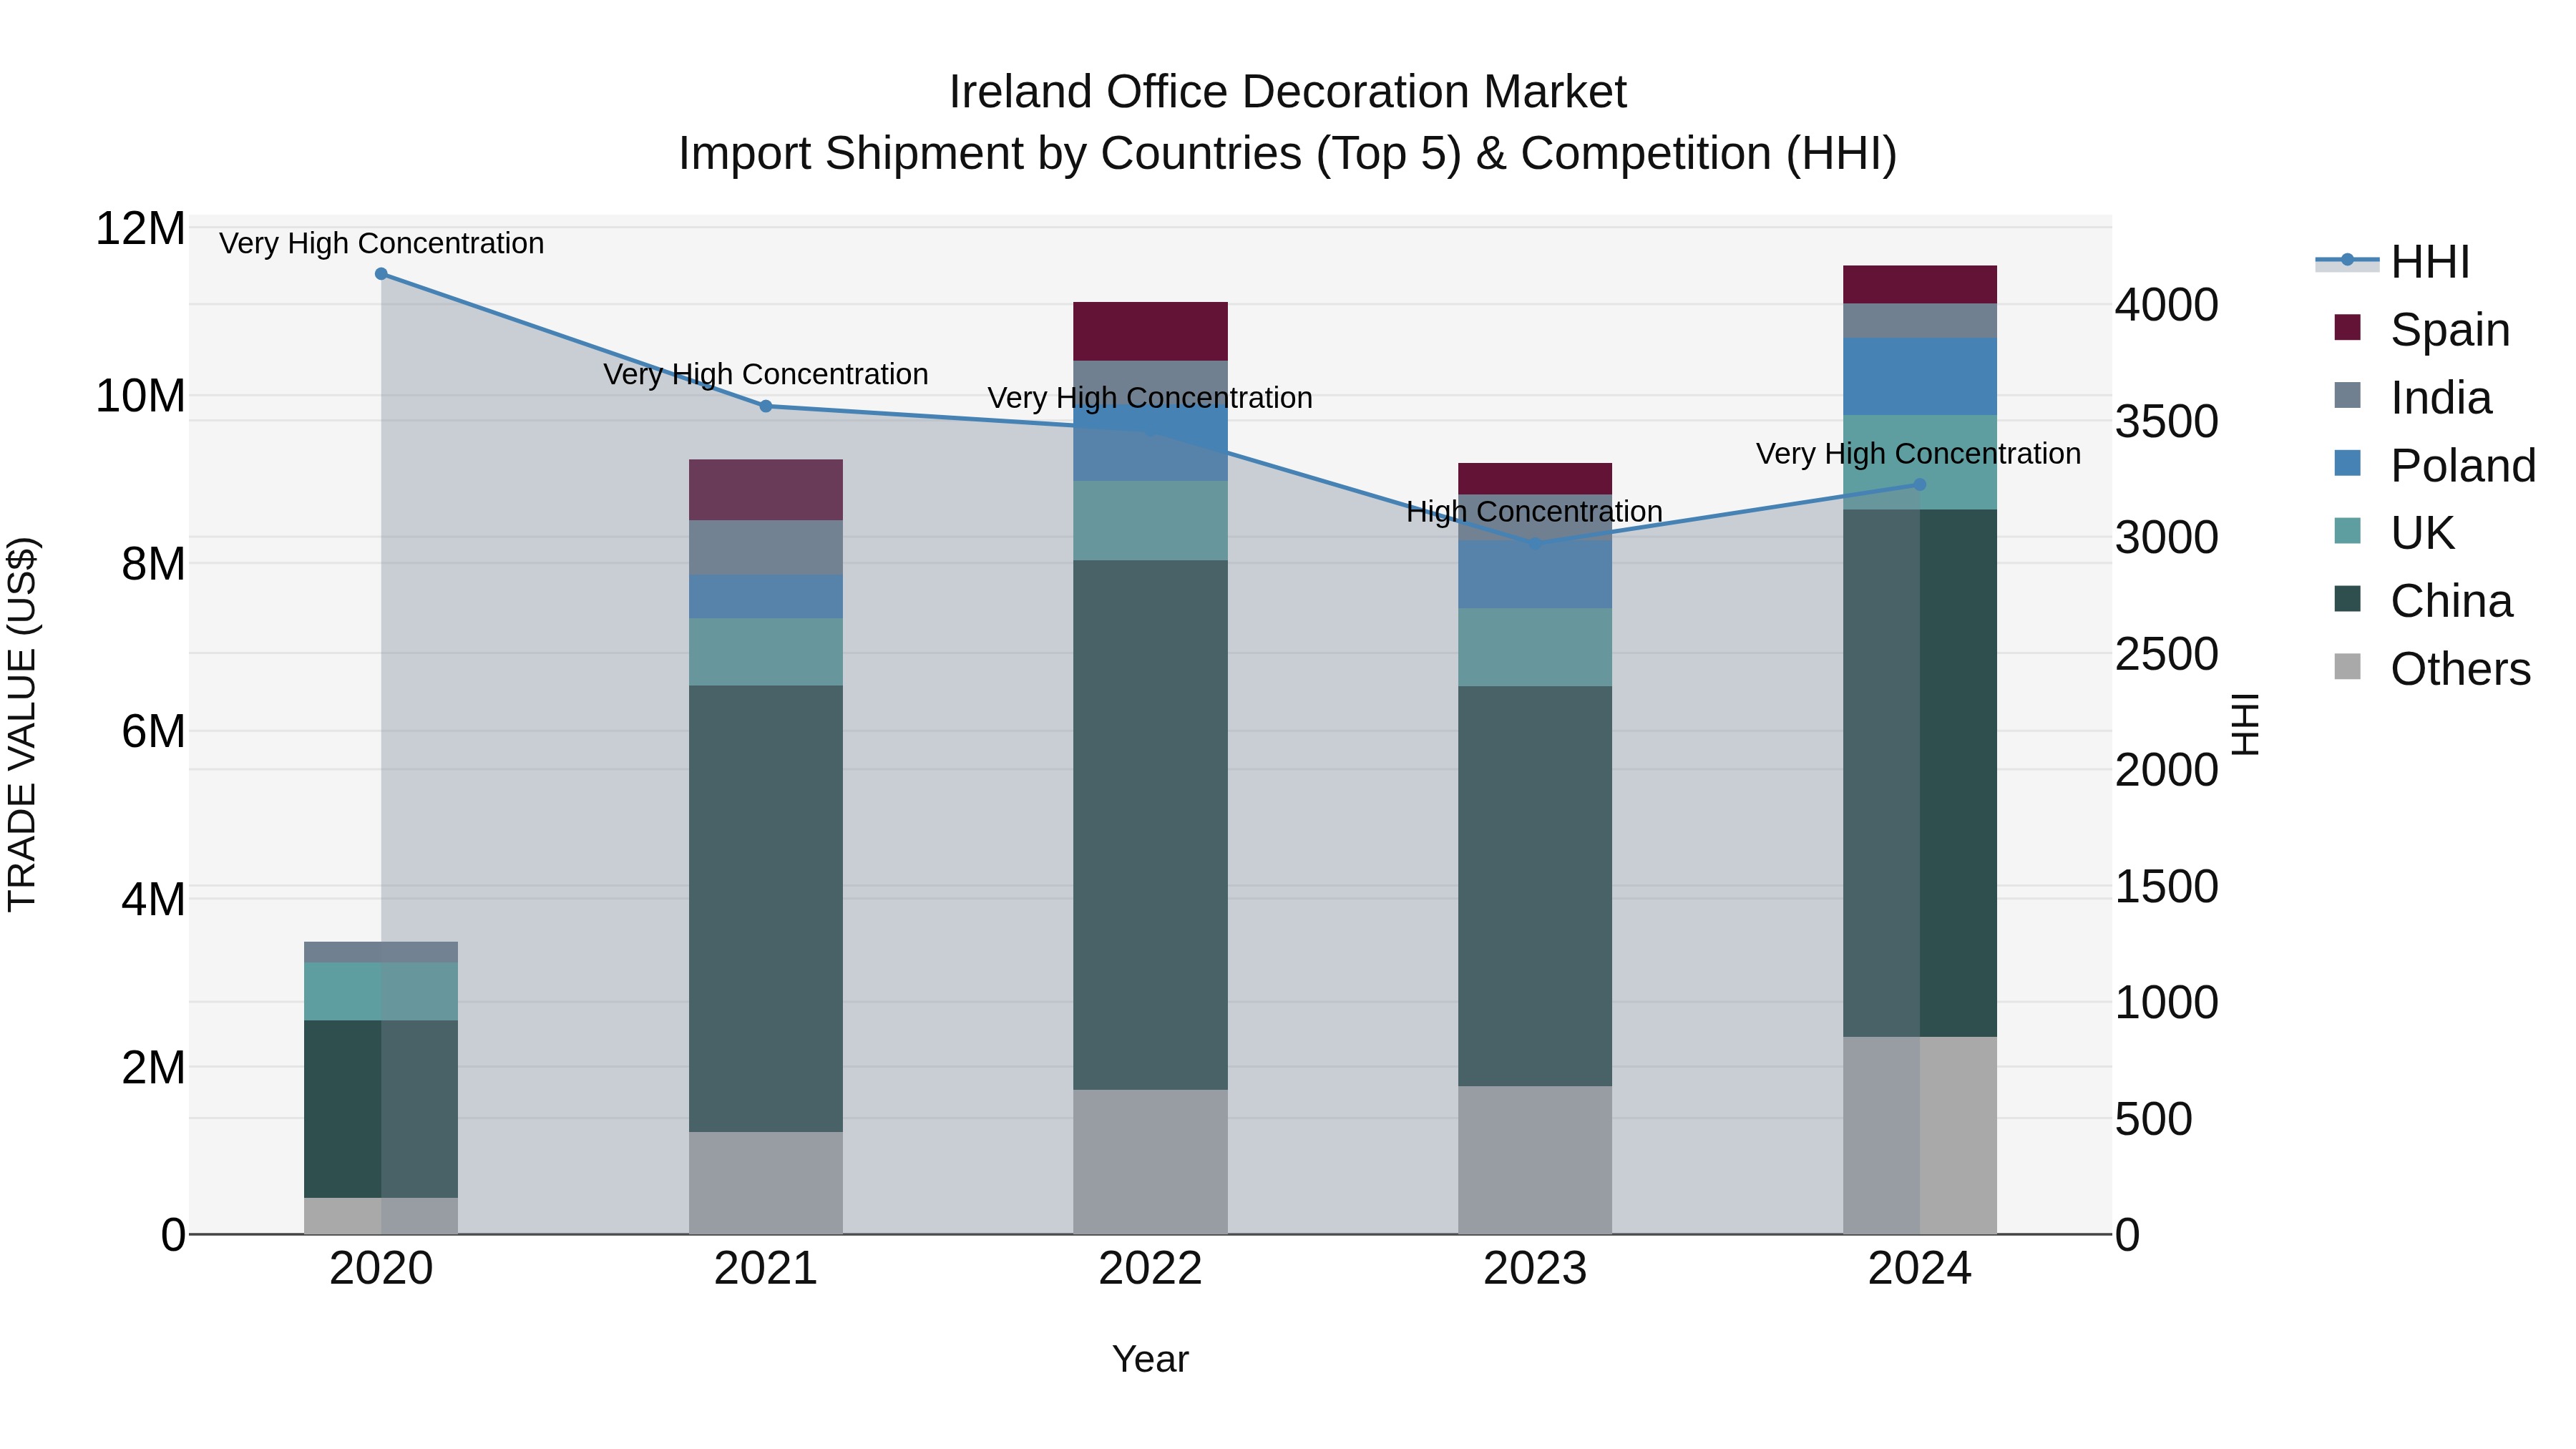
Task: Click the UK segment in the 2020 bar
Action: tap(381, 992)
